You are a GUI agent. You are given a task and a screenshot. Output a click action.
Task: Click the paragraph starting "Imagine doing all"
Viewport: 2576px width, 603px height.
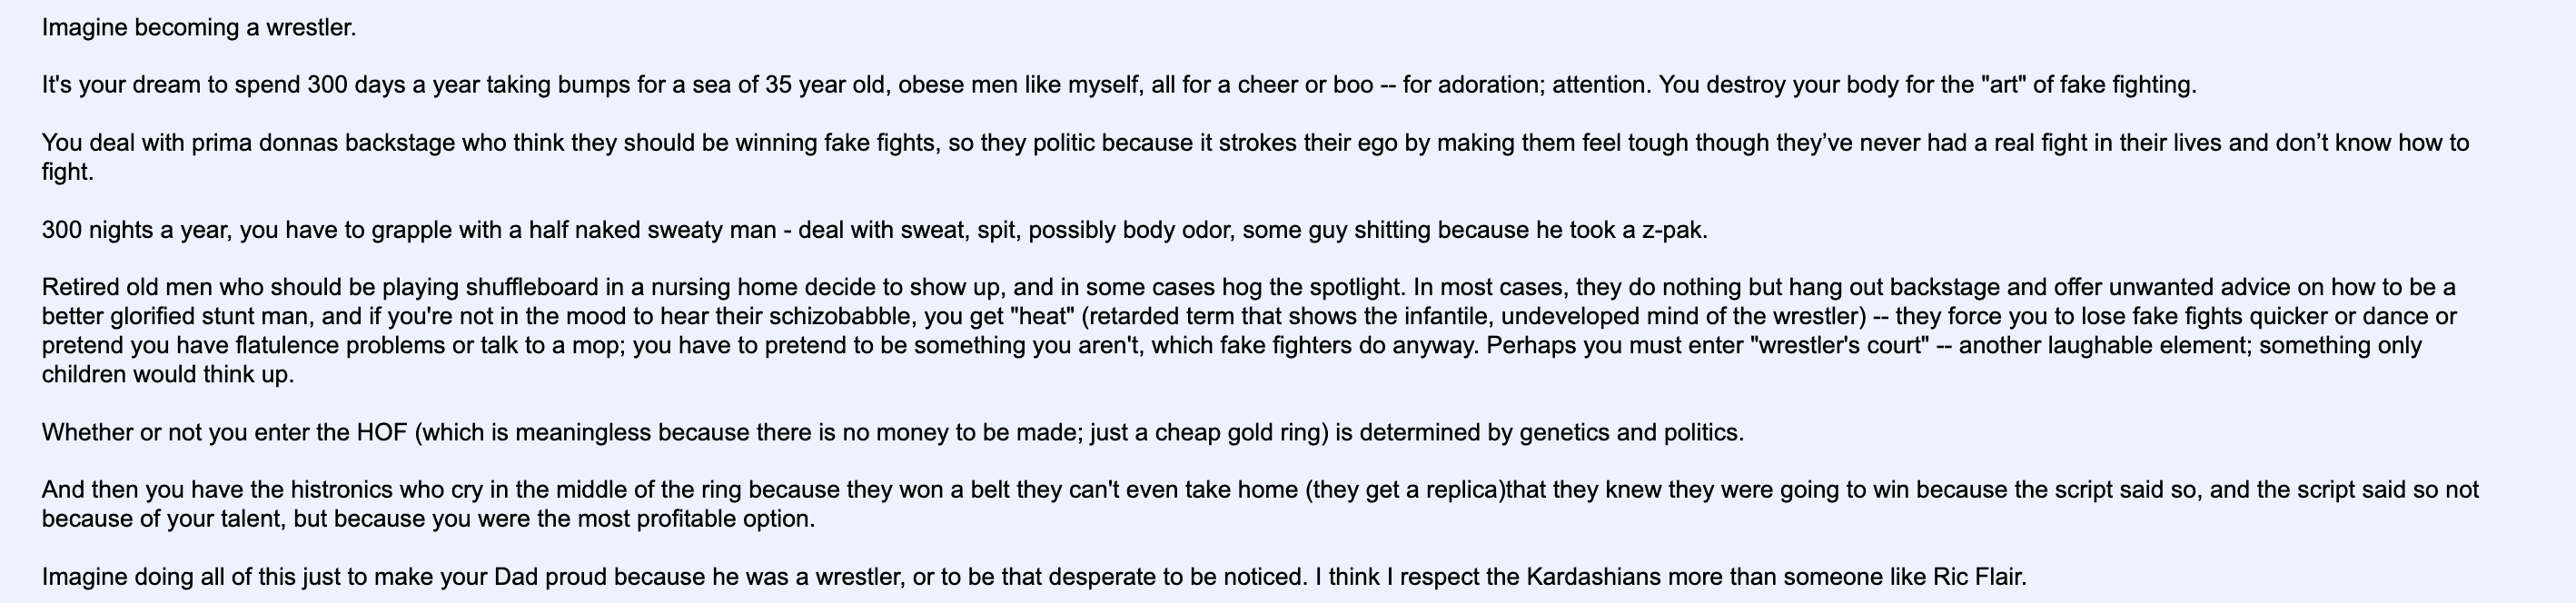(1034, 577)
